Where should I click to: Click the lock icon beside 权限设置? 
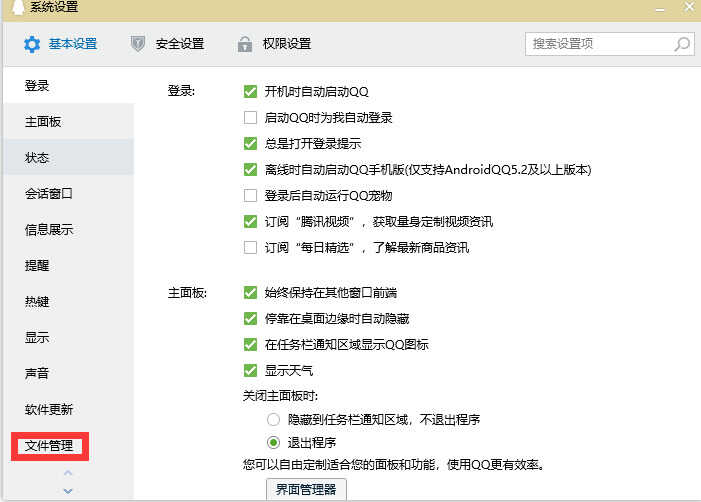point(245,44)
